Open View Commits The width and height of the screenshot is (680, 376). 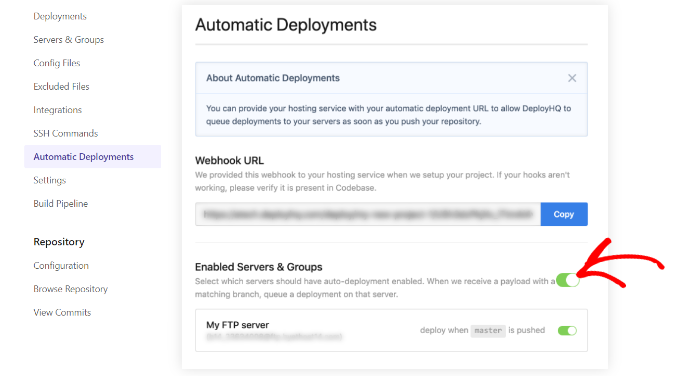tap(62, 312)
